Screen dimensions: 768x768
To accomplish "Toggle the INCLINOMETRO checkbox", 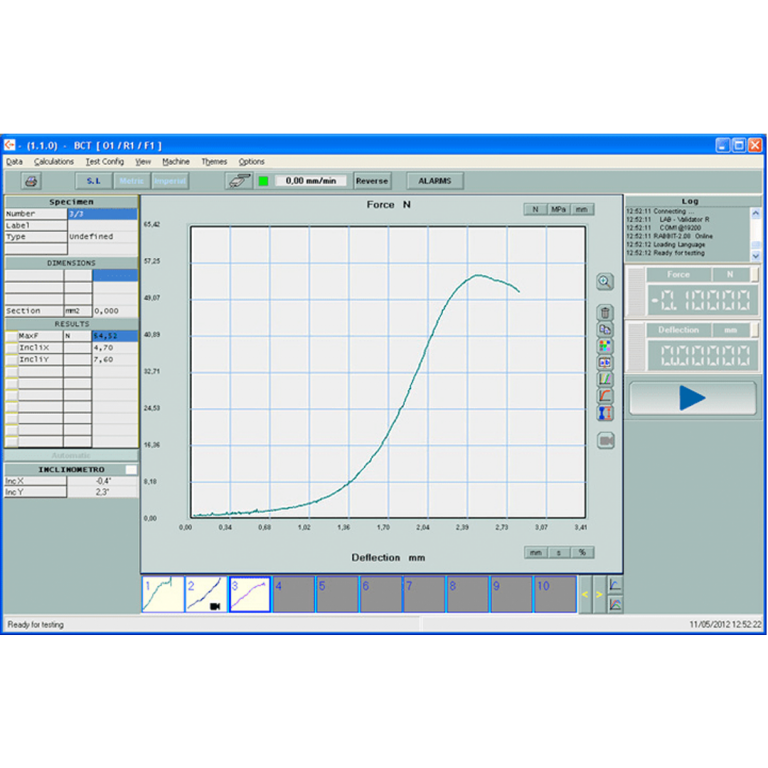I will coord(131,469).
